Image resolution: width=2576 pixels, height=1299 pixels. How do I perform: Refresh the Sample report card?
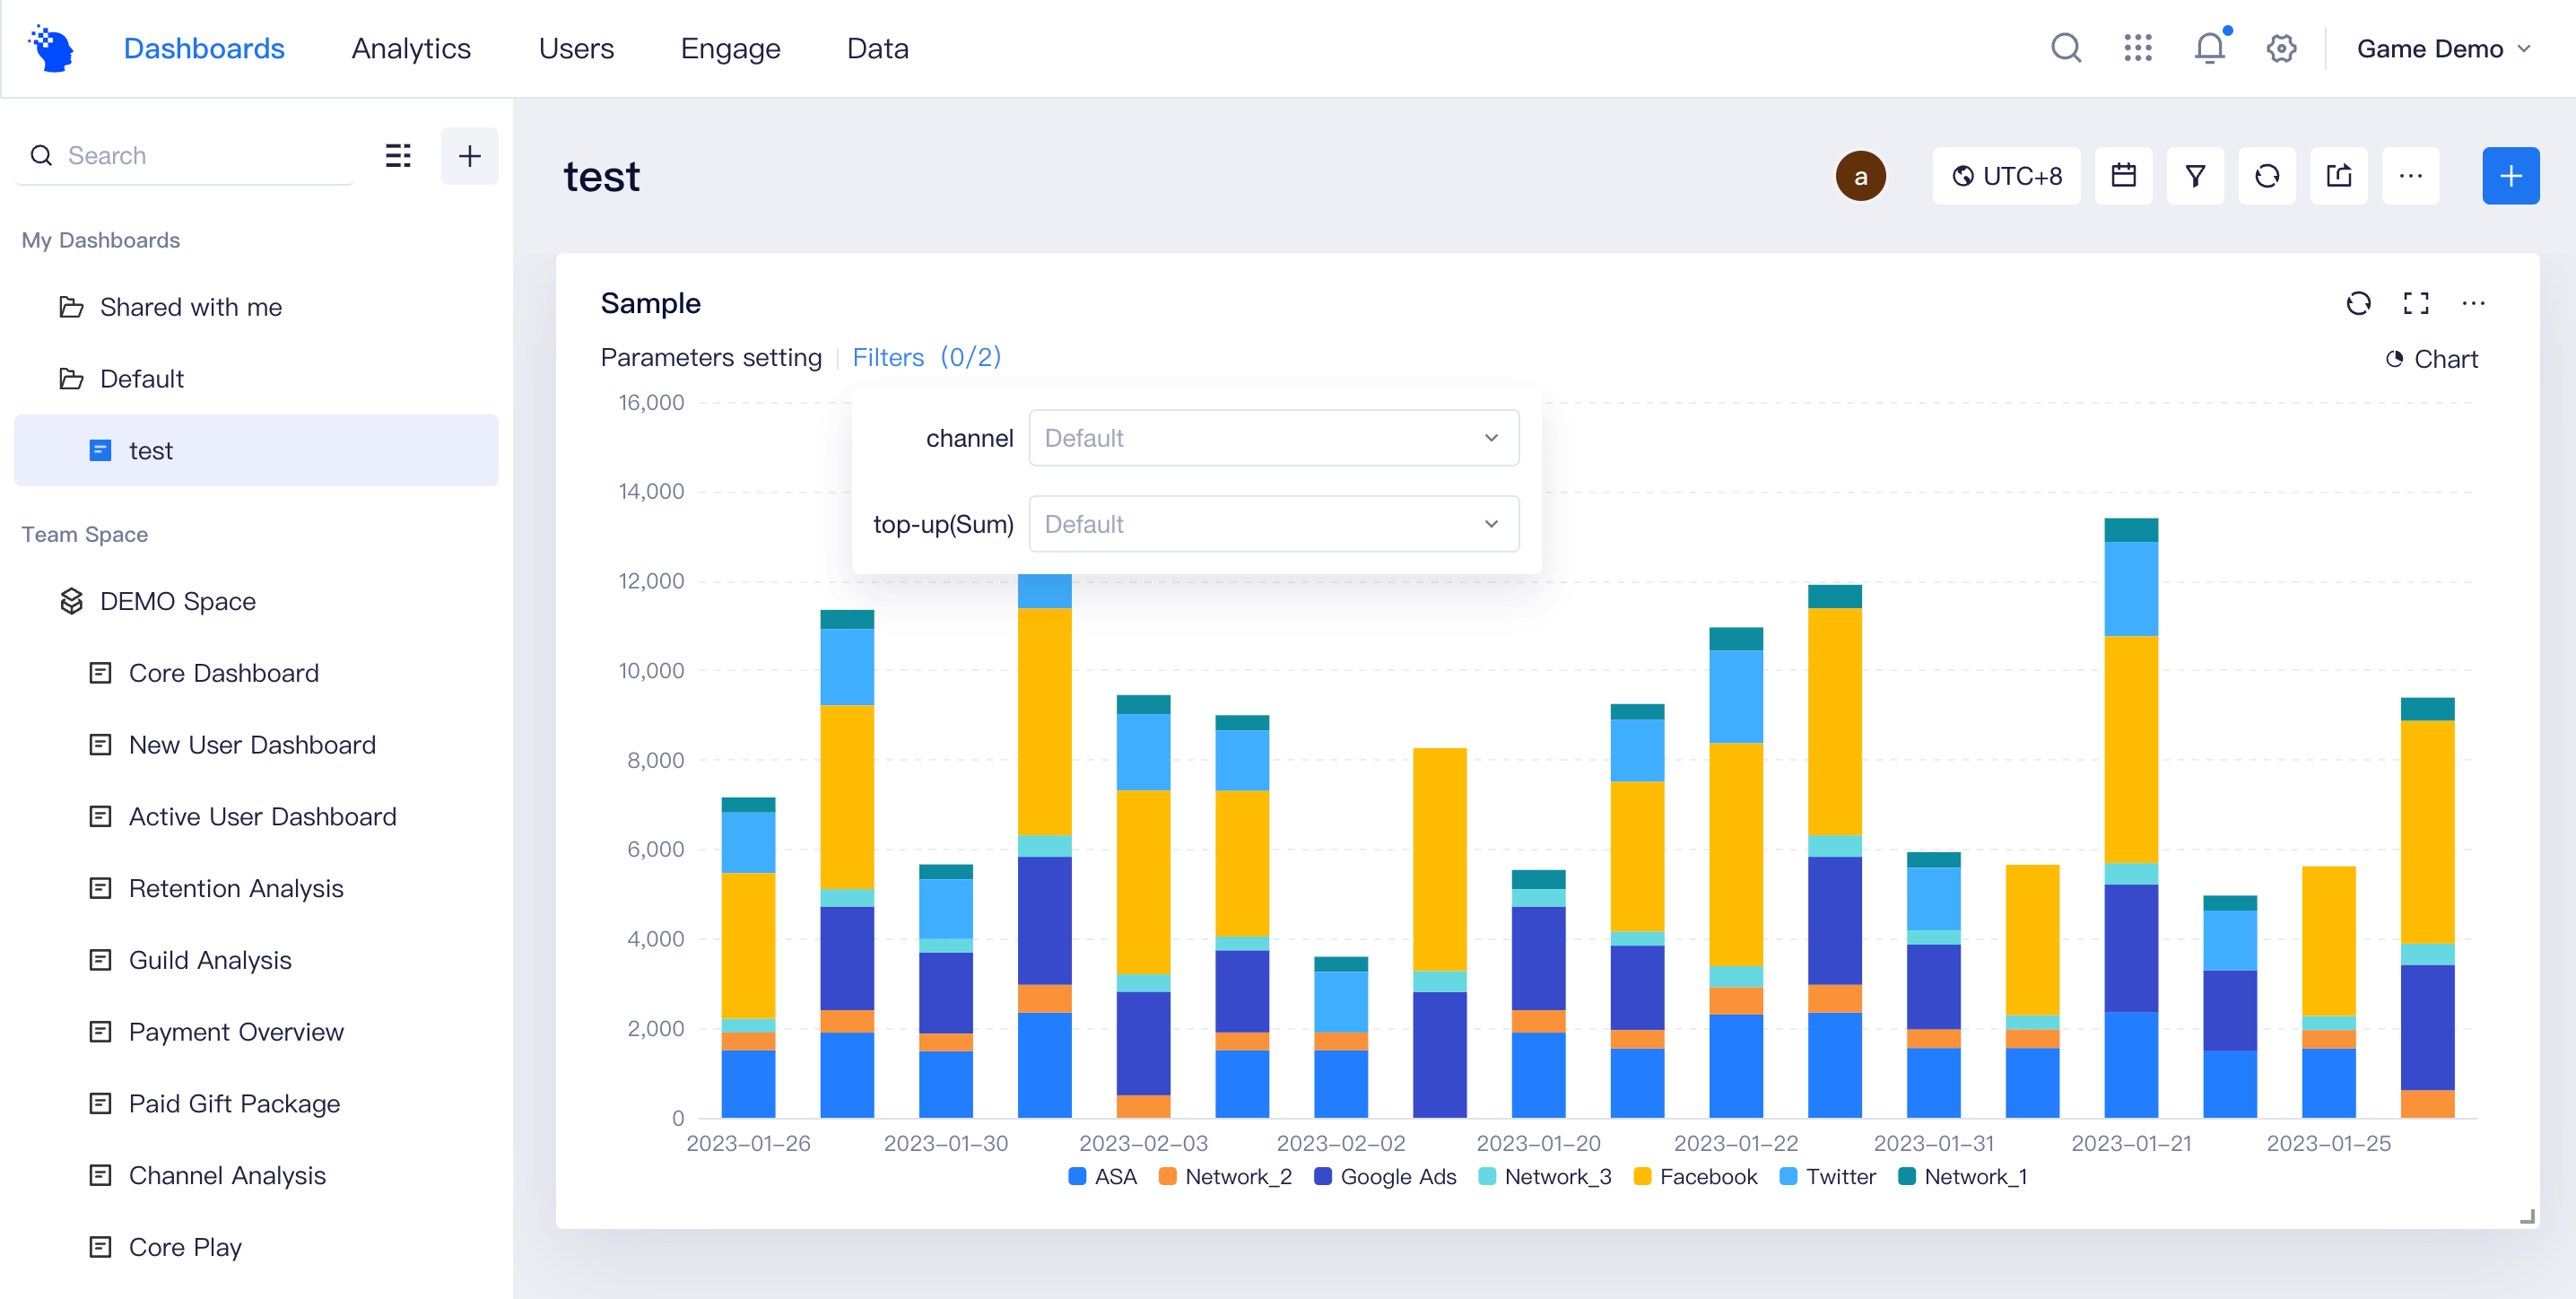(x=2358, y=303)
